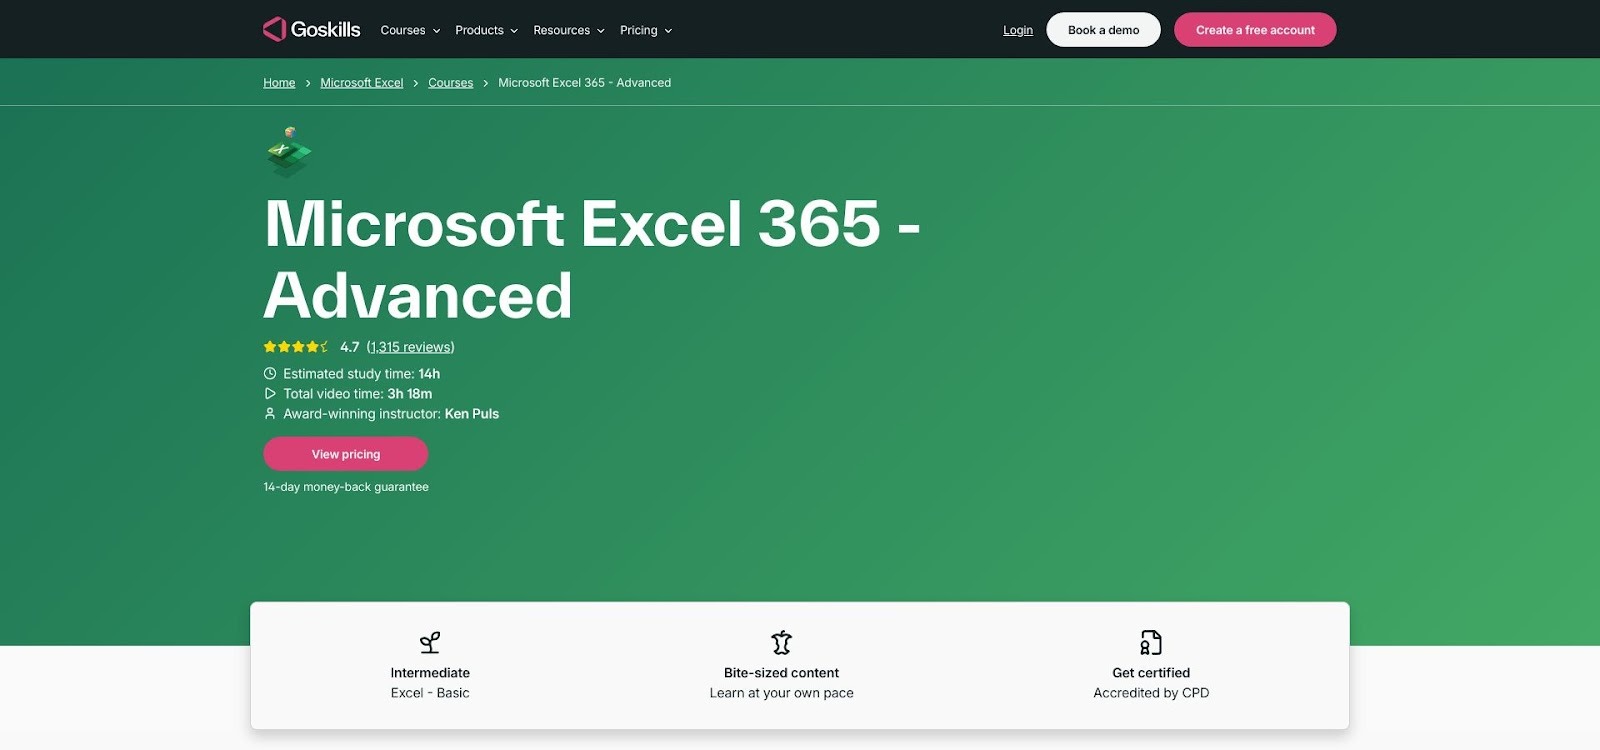Expand the Resources dropdown chevron
Image resolution: width=1600 pixels, height=750 pixels.
tap(601, 31)
